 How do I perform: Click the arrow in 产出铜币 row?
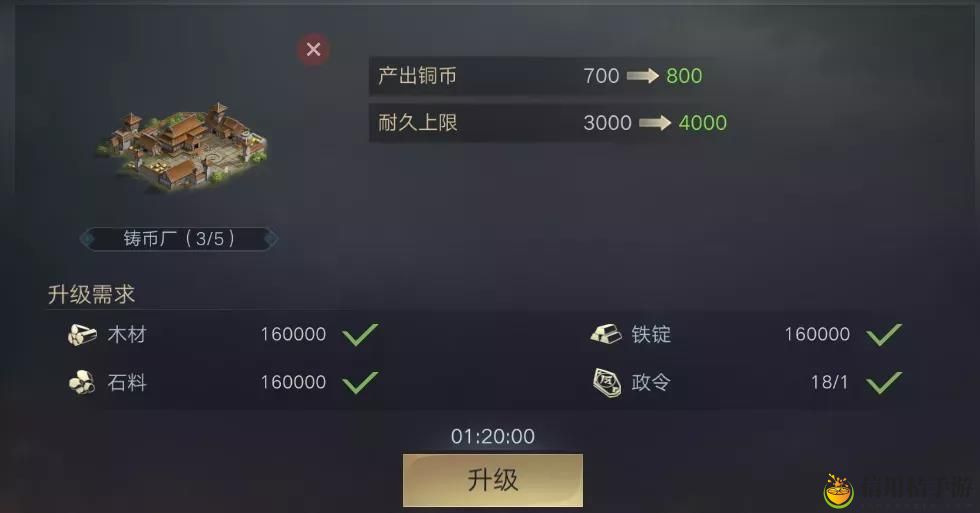tap(642, 76)
